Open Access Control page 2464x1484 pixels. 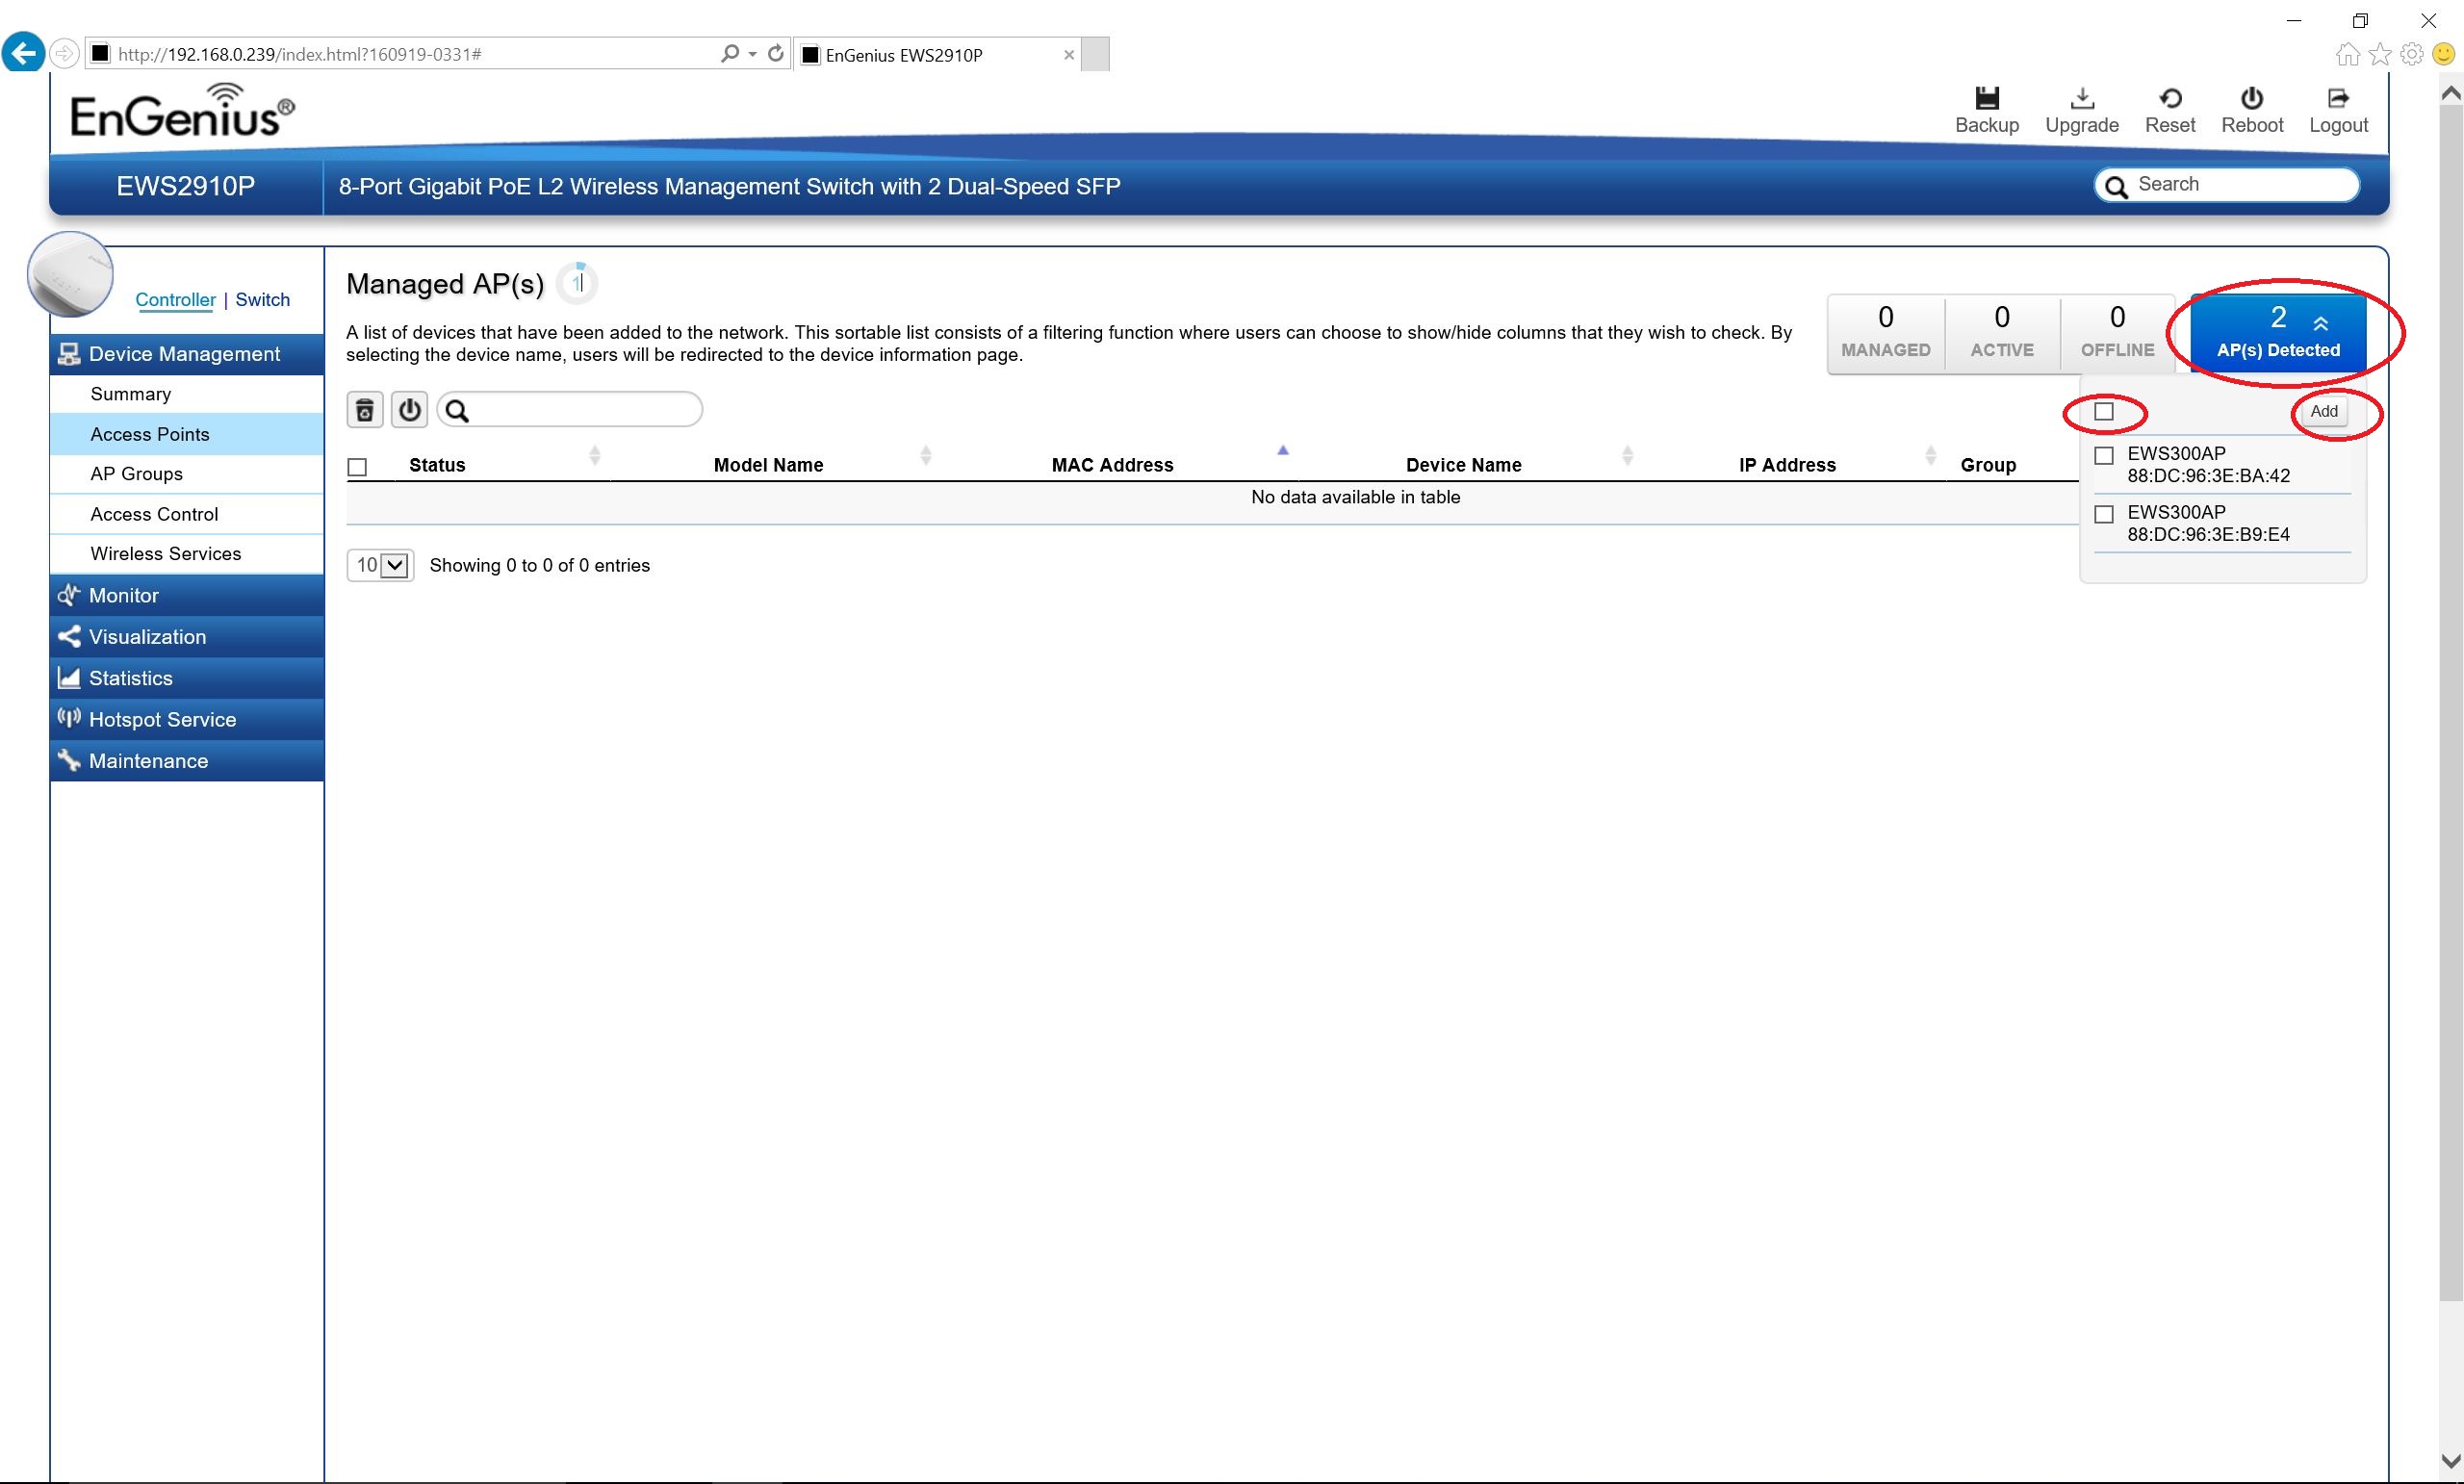[187, 514]
